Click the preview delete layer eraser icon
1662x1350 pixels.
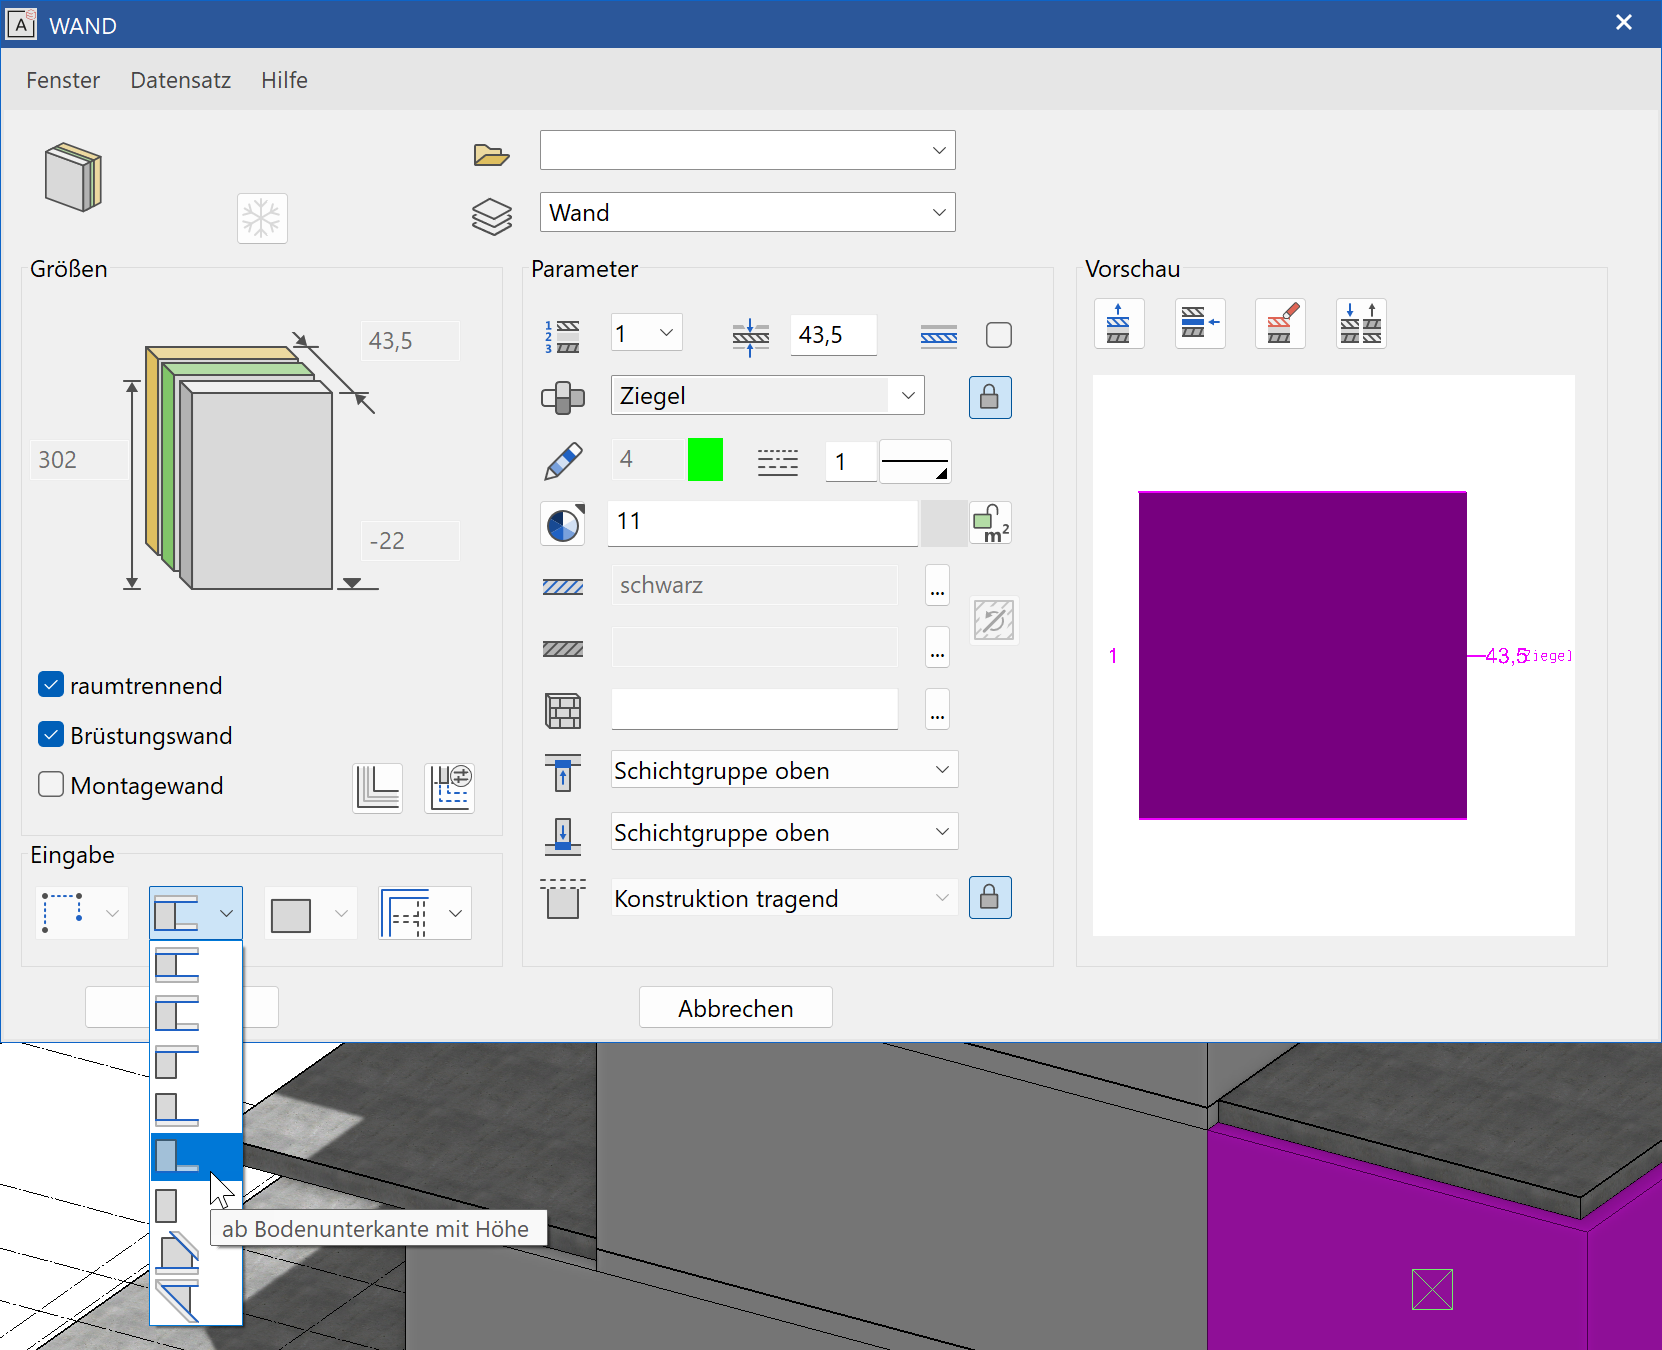(1280, 324)
